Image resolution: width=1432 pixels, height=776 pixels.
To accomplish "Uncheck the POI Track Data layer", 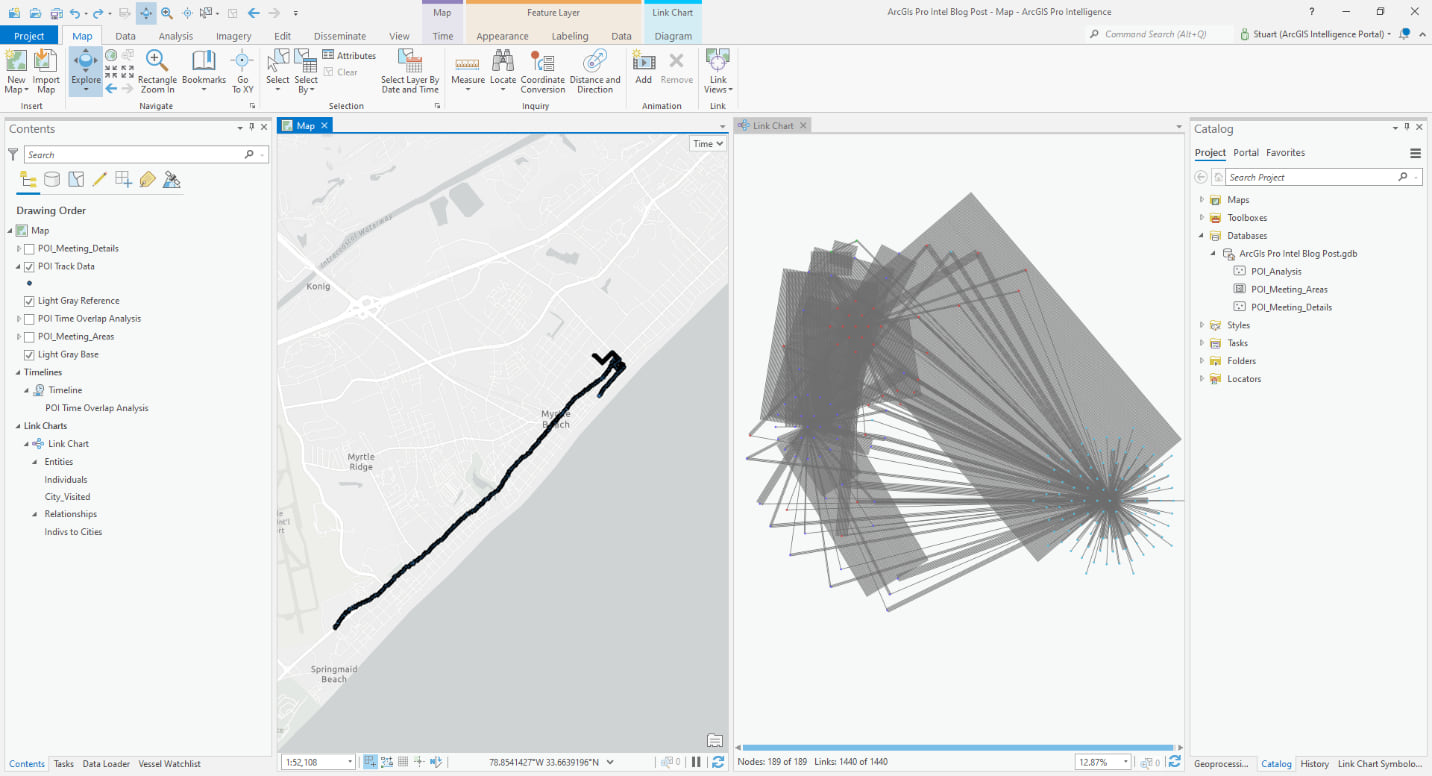I will (28, 266).
